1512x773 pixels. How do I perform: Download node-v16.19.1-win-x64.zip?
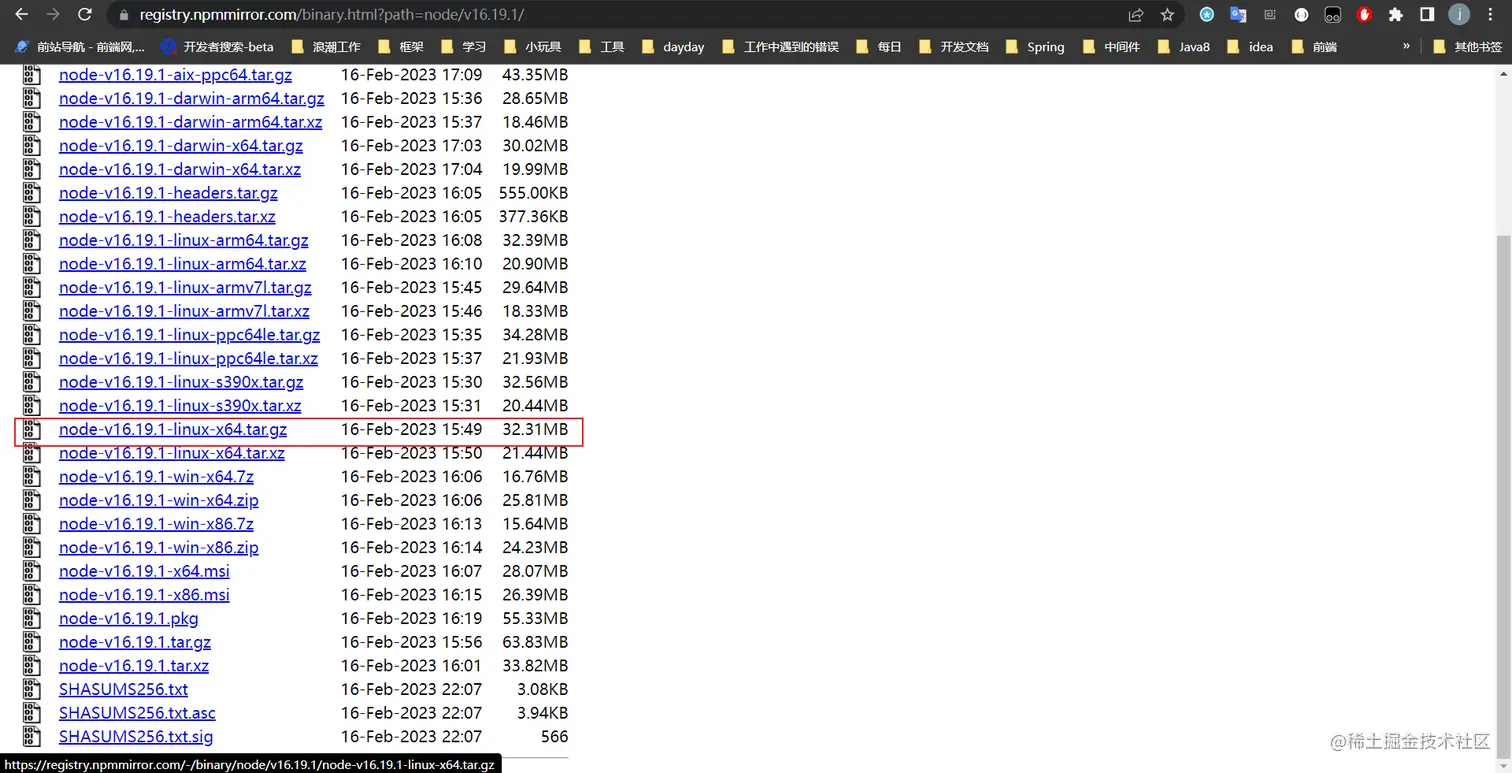tap(159, 500)
